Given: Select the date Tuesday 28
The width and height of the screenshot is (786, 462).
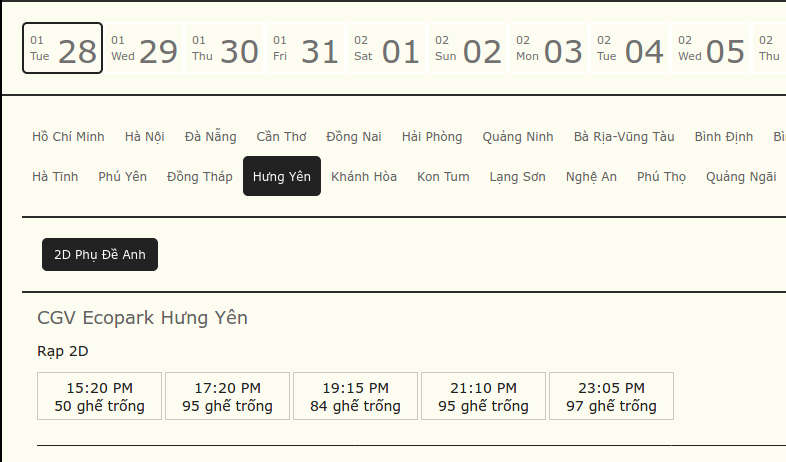Looking at the screenshot, I should coord(62,49).
